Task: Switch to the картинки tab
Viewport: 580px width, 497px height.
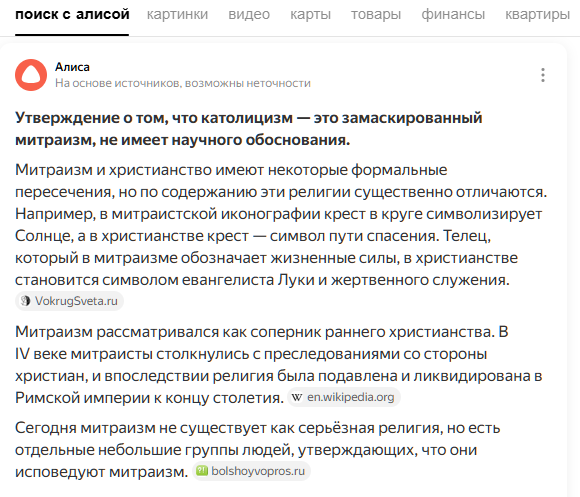Action: tap(177, 14)
